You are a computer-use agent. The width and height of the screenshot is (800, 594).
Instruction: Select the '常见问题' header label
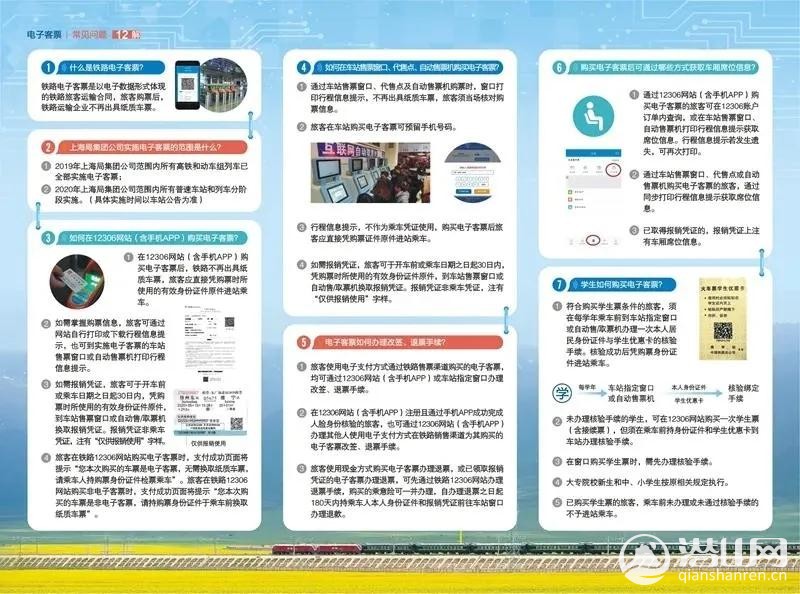pos(90,33)
